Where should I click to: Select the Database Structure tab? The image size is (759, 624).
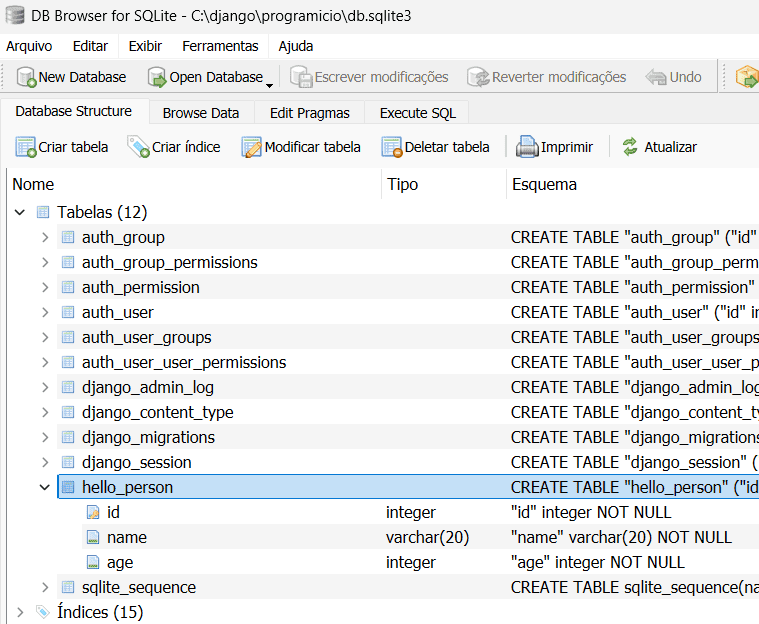[x=74, y=111]
